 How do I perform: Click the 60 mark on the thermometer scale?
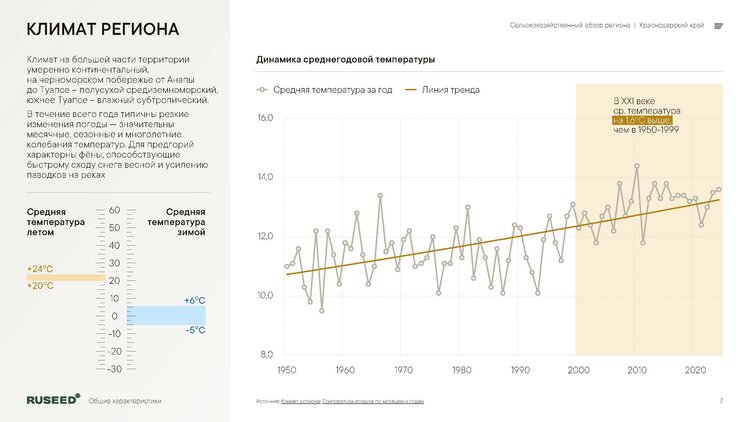click(114, 211)
